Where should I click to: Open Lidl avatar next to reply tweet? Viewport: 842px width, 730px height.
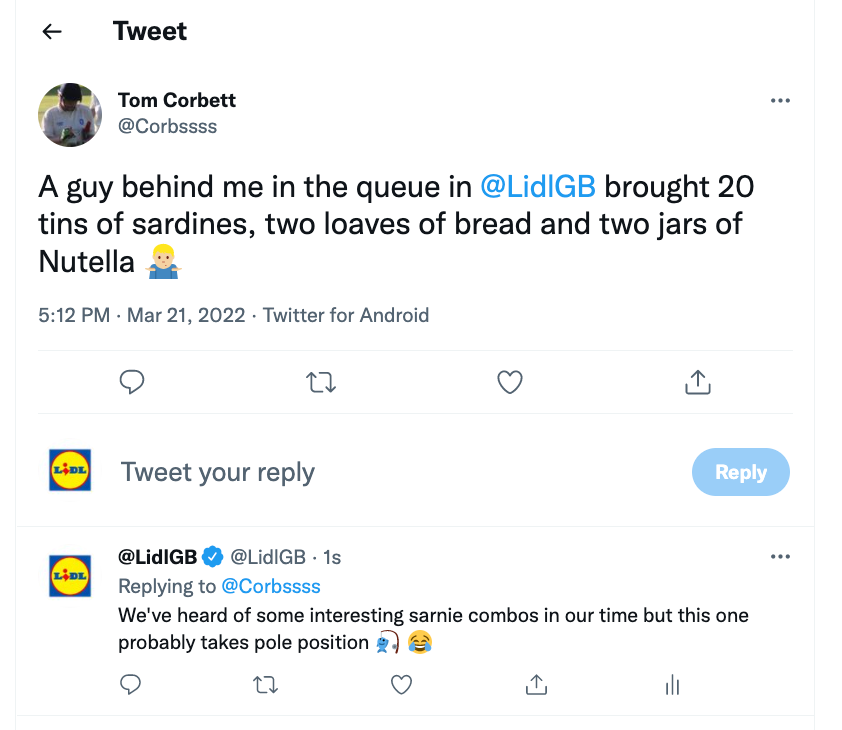coord(70,576)
